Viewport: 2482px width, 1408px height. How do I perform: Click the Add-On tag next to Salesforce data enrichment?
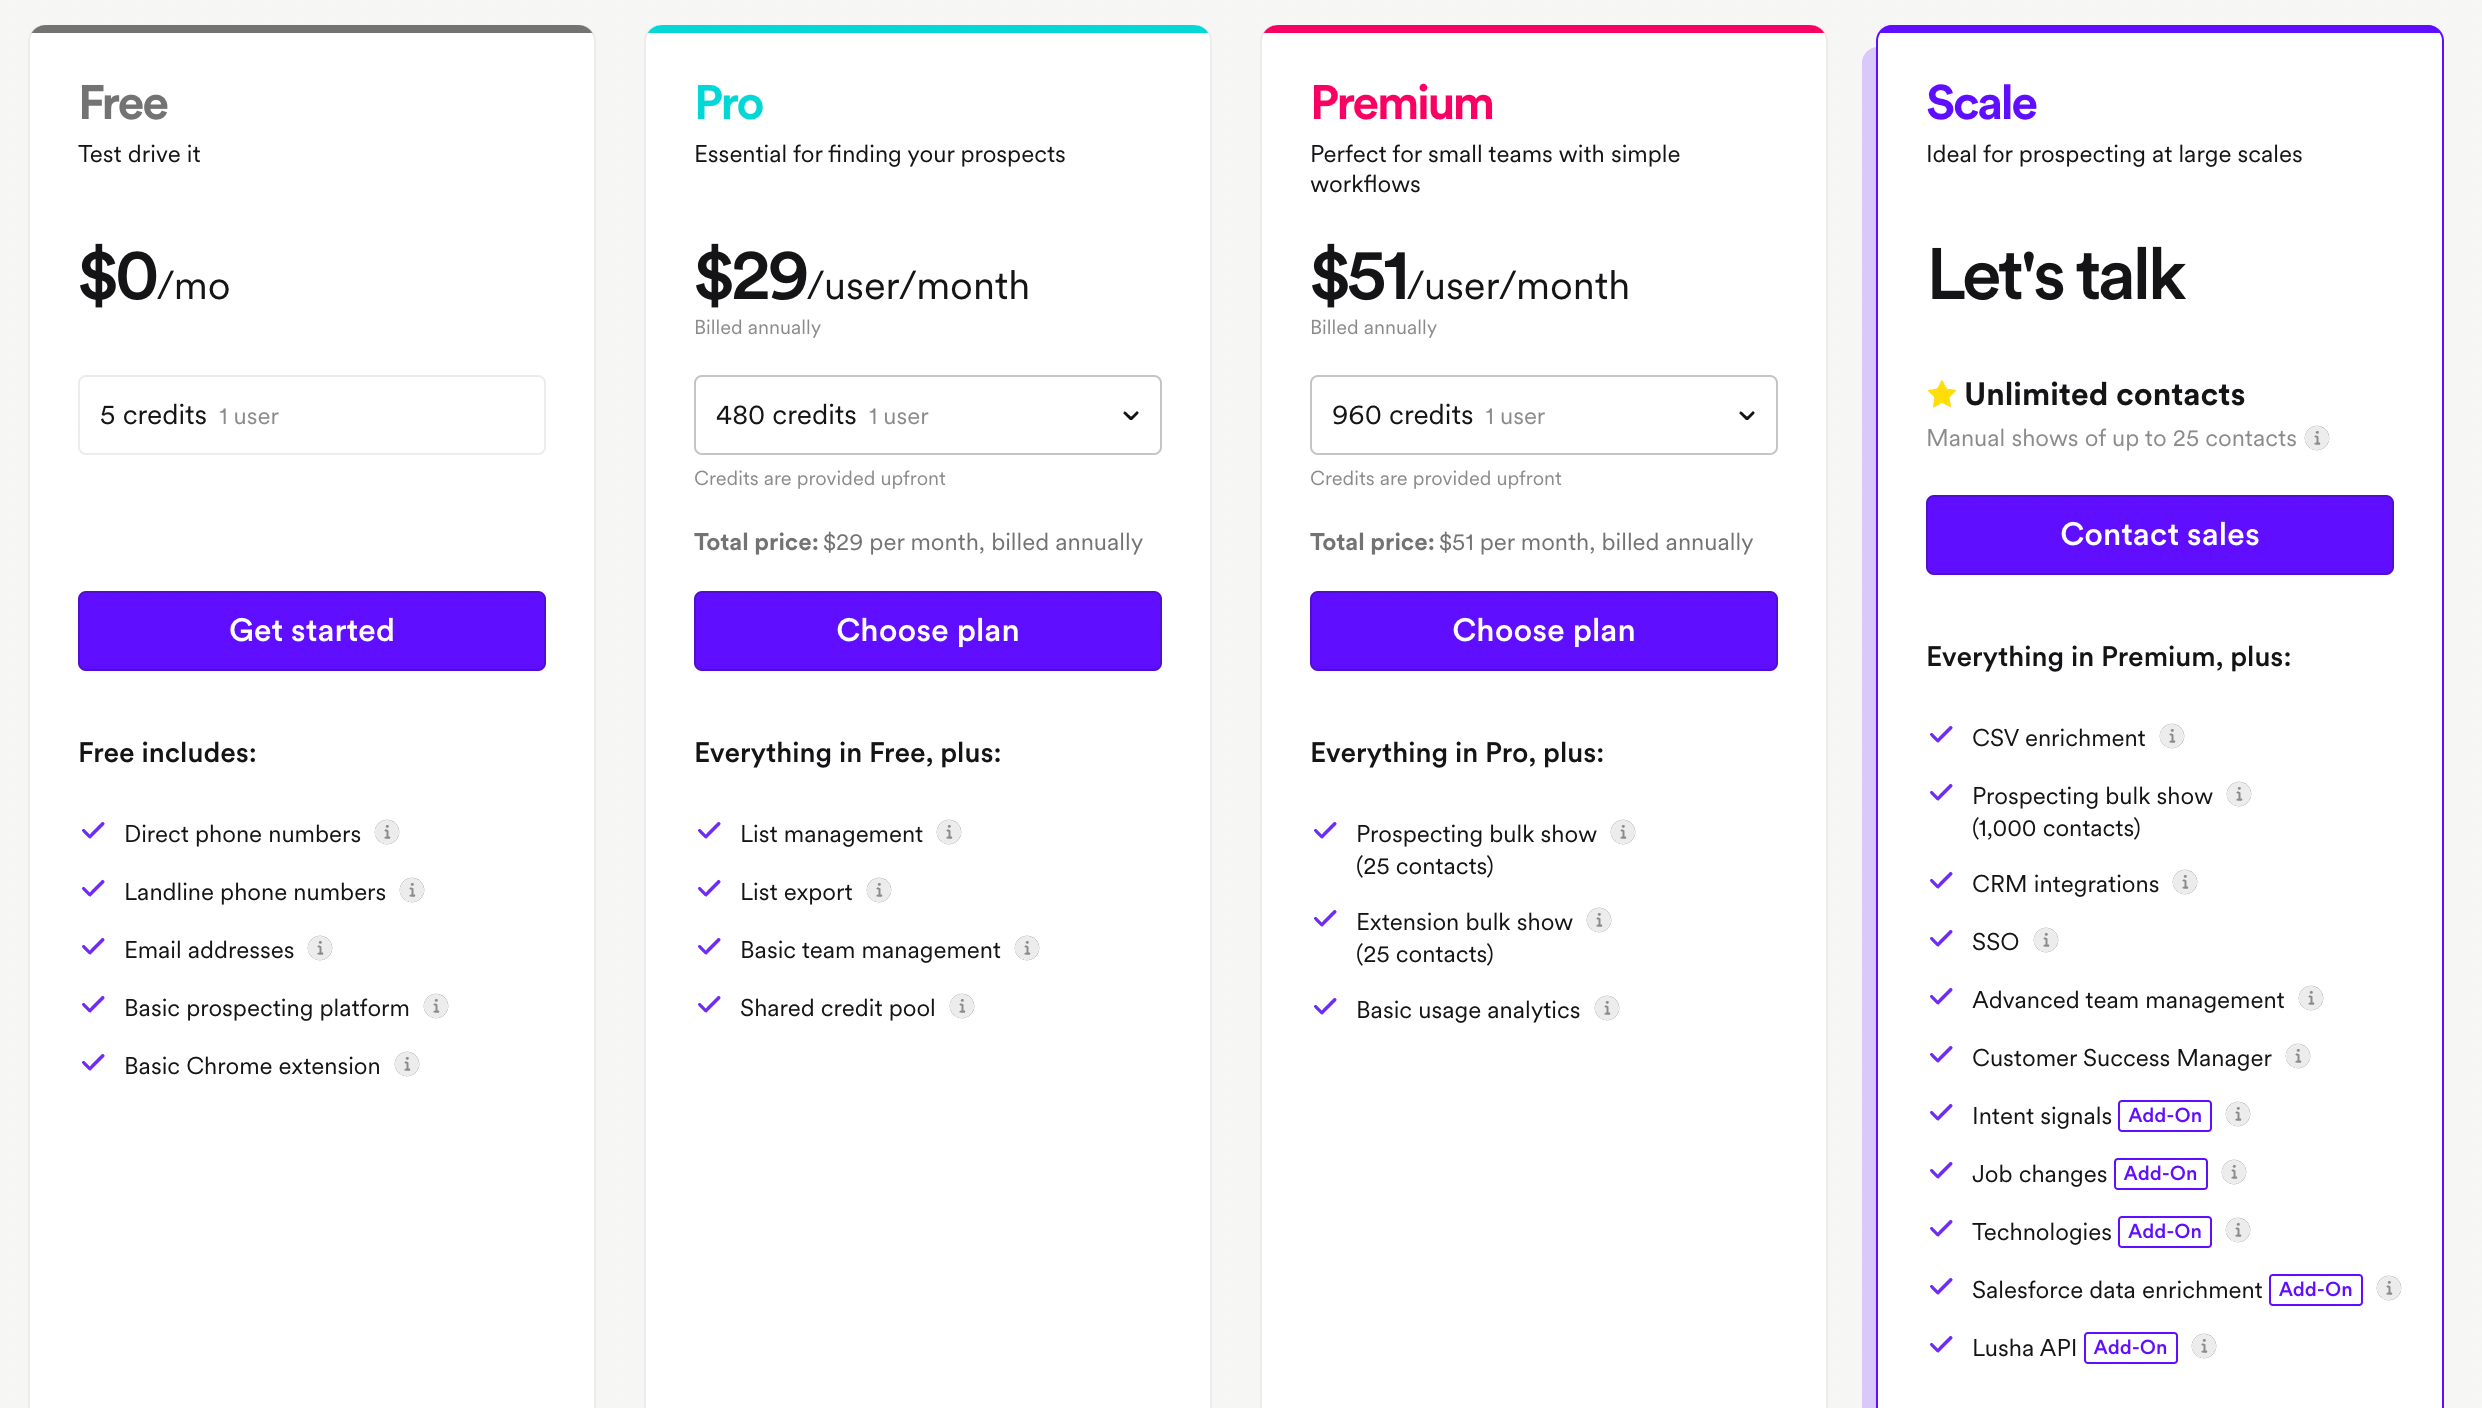pos(2315,1289)
